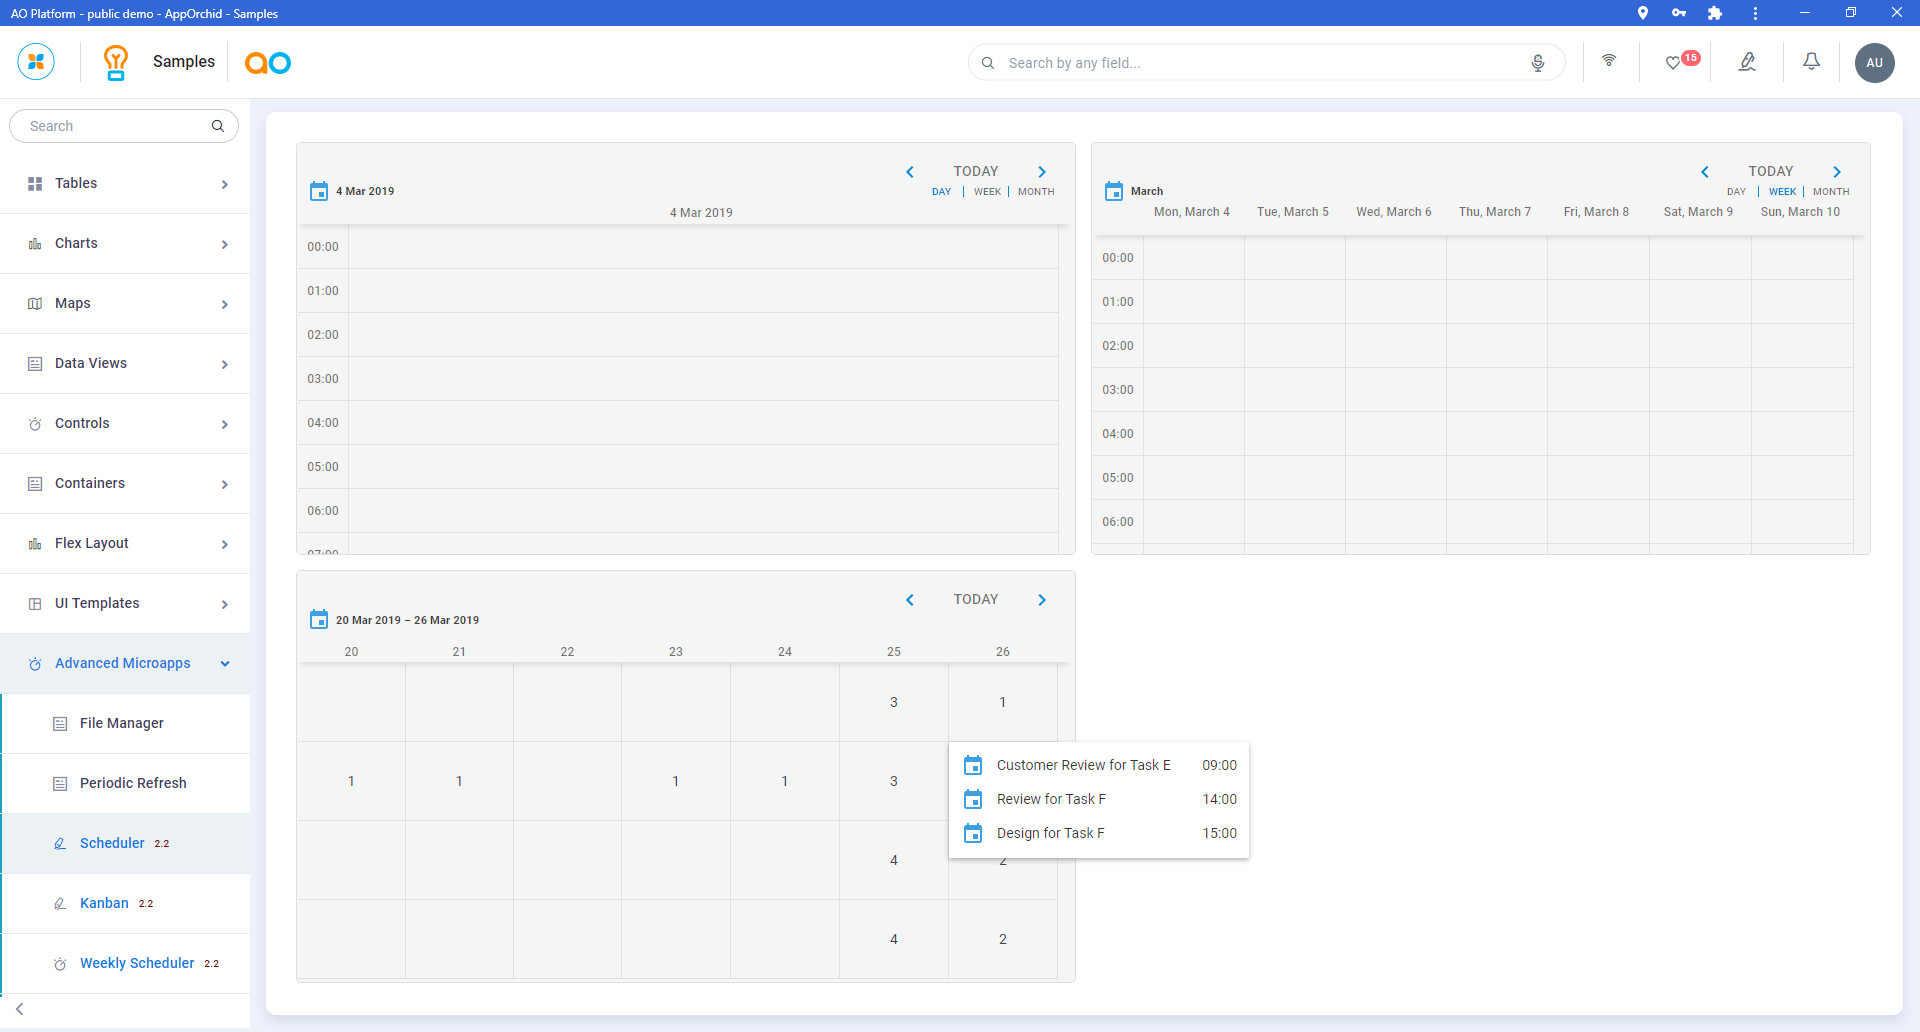
Task: Switch day scheduler to WEEK view
Action: 987,192
